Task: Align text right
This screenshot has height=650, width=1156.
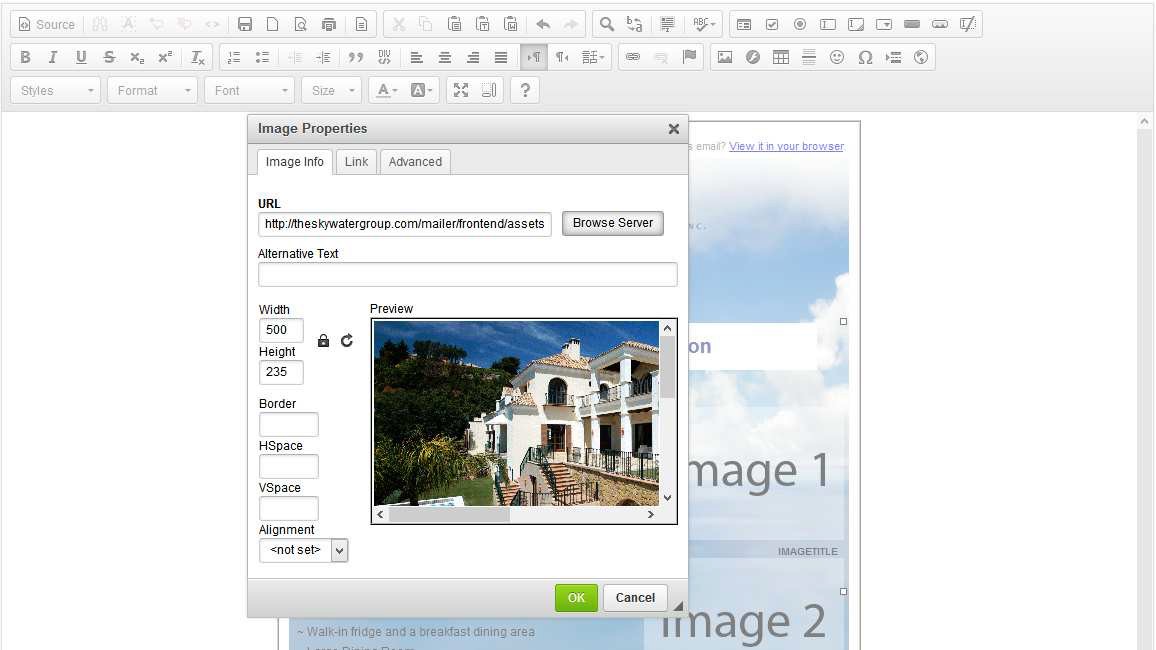Action: tap(473, 57)
